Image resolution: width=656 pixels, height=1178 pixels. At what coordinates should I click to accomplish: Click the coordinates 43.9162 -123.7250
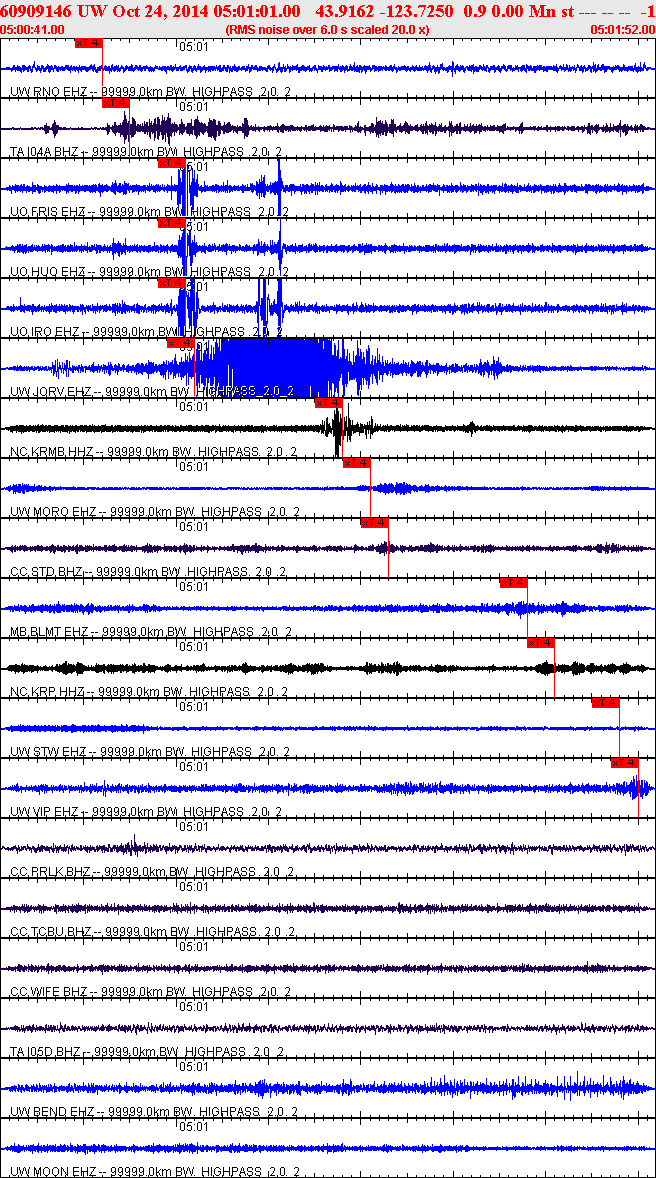(385, 11)
